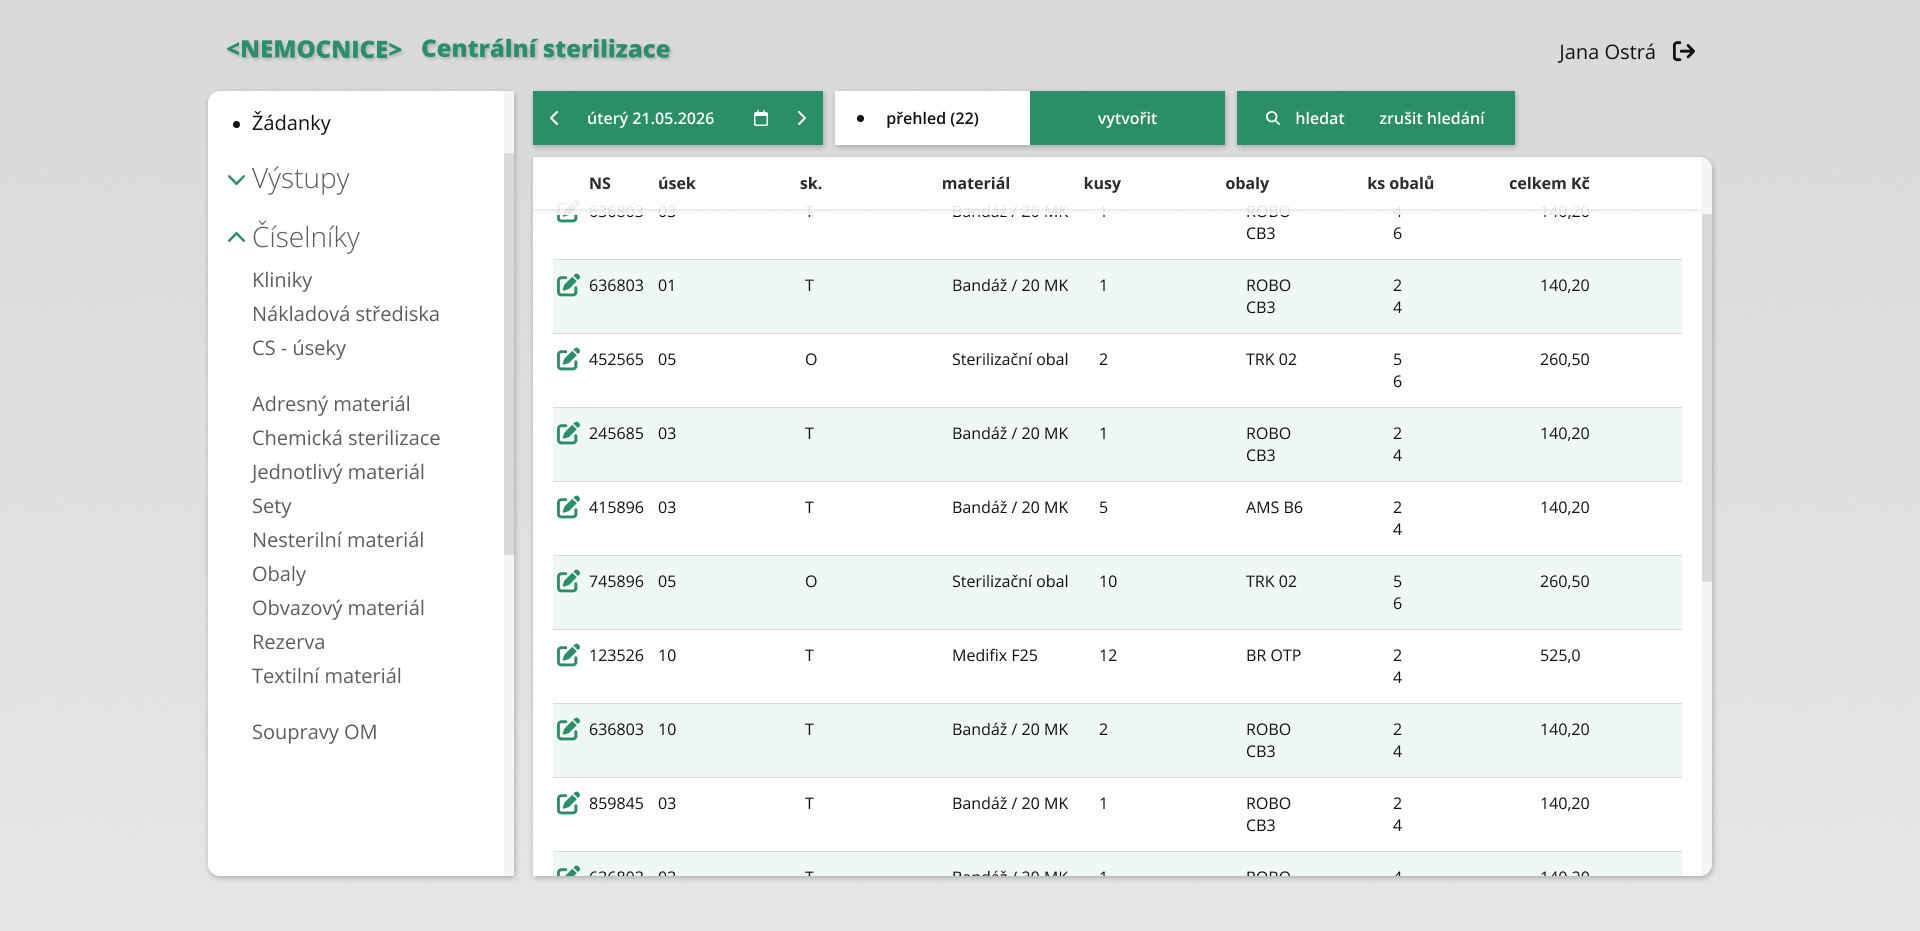Open Obvazový materiál list
This screenshot has height=931, width=1920.
click(x=338, y=608)
